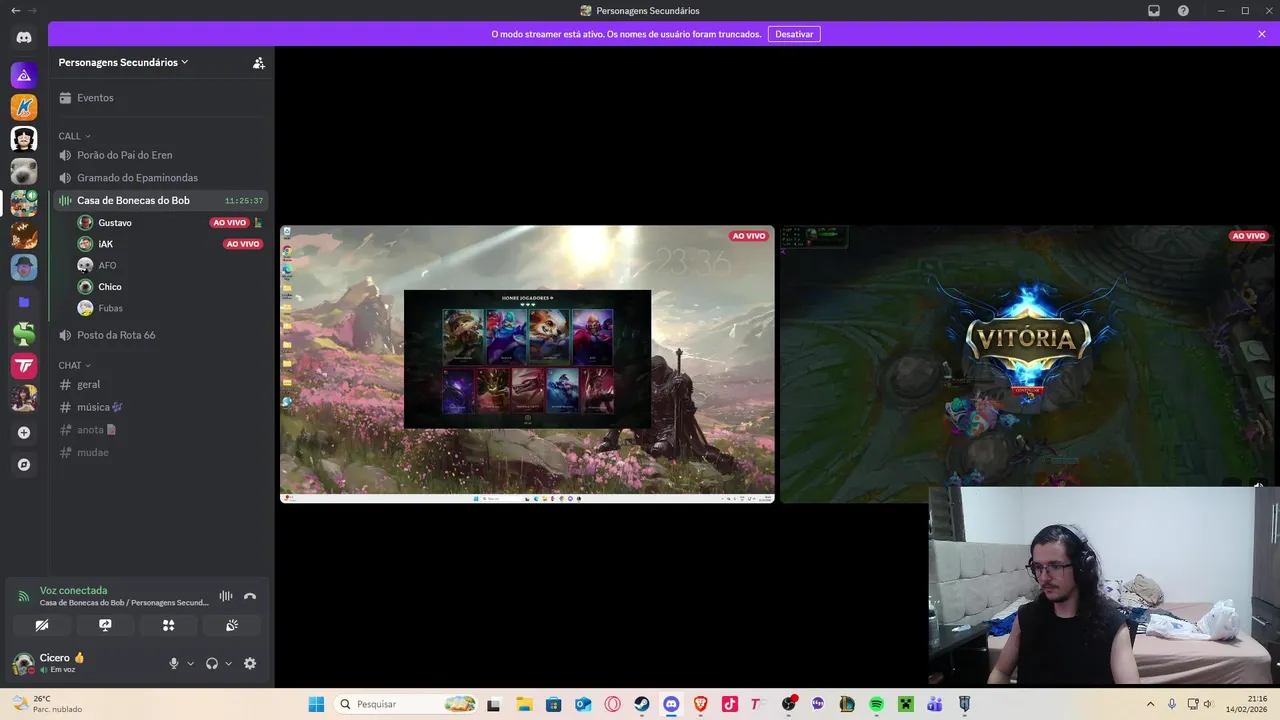This screenshot has height=720, width=1280.
Task: Open the purple folder server icon
Action: (x=24, y=301)
